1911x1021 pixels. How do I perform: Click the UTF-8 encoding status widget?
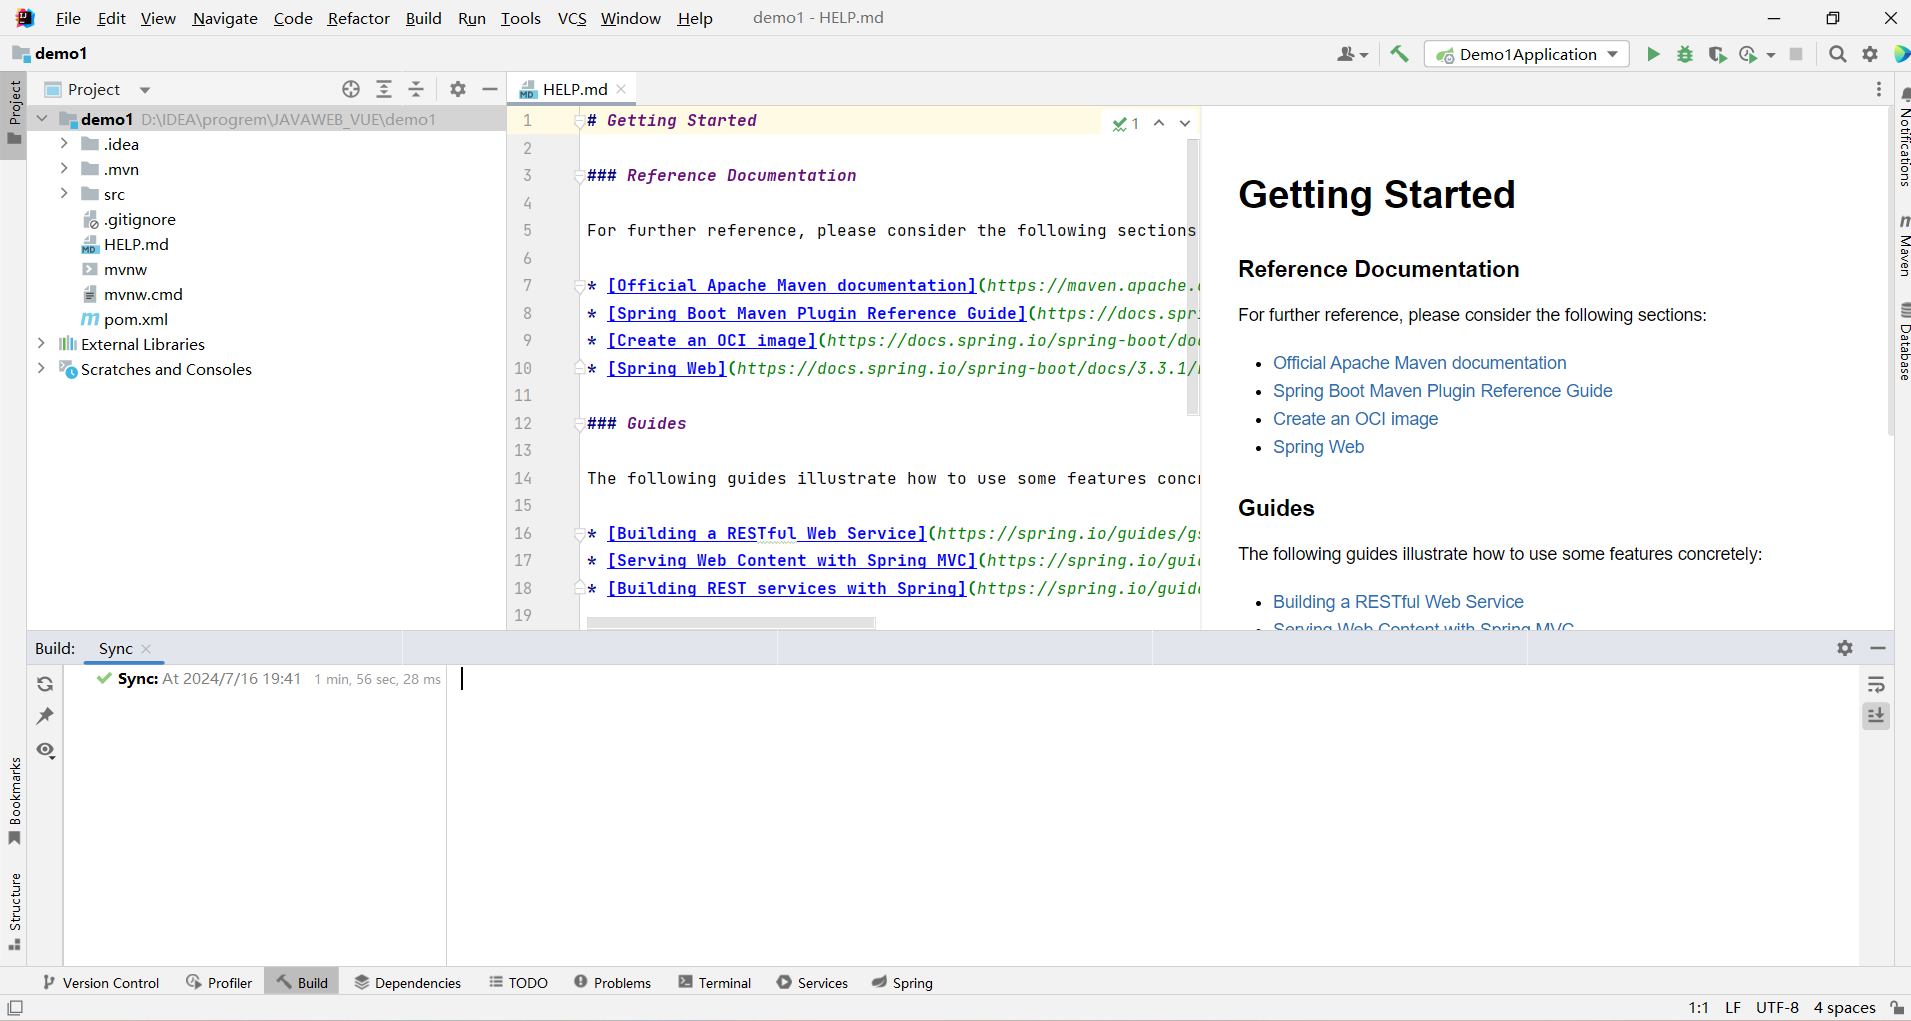1777,1007
